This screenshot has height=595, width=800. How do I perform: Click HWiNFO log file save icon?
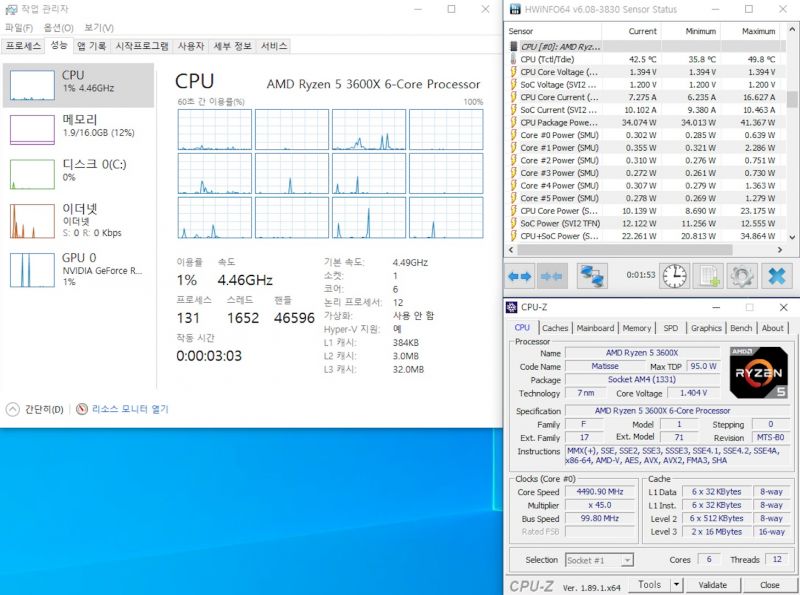point(708,276)
